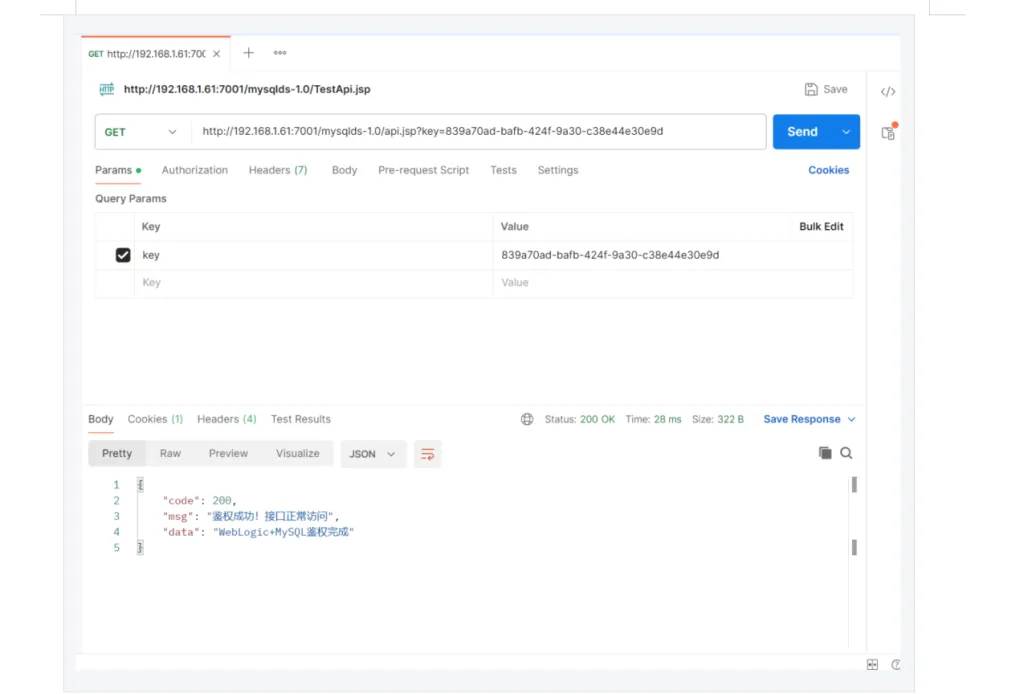
Task: Click the "msg" response line
Action: 251,516
